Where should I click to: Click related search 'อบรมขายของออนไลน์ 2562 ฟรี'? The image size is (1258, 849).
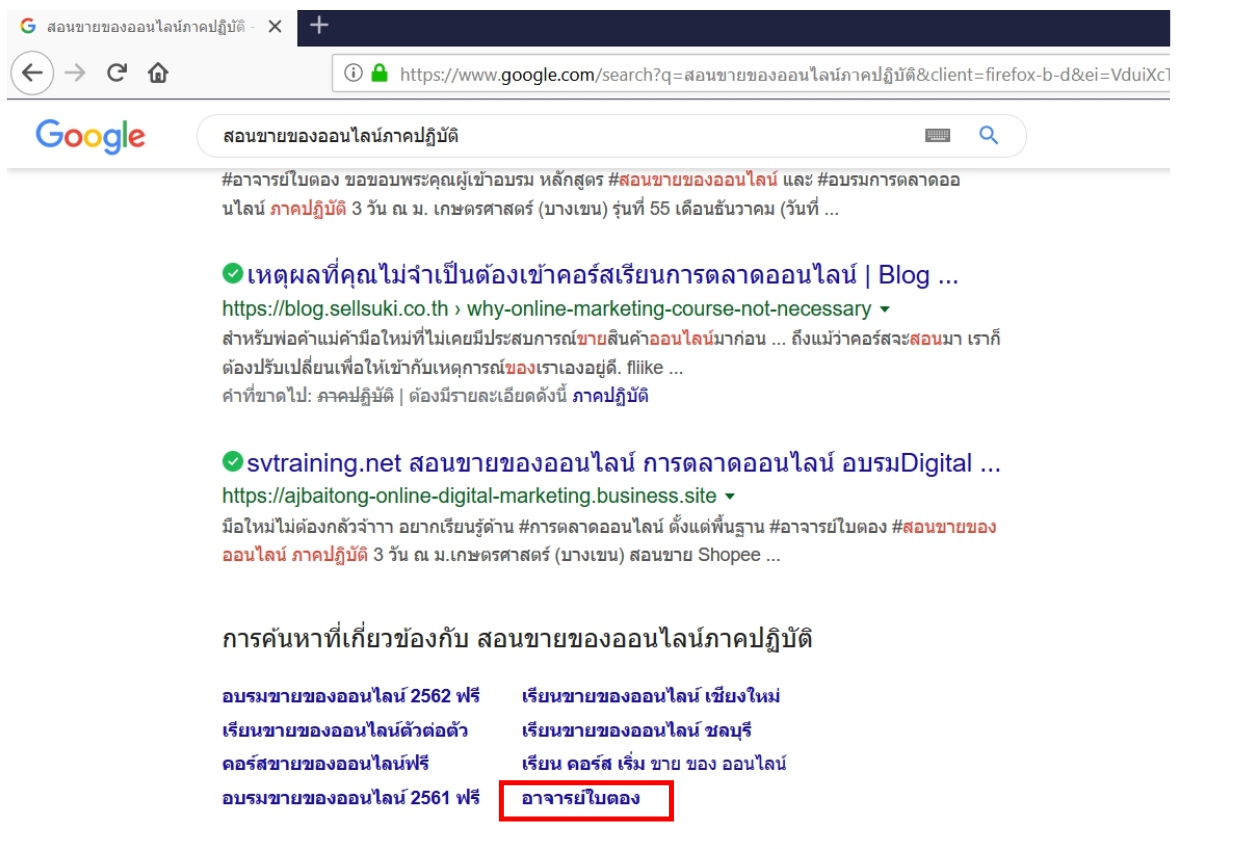351,695
